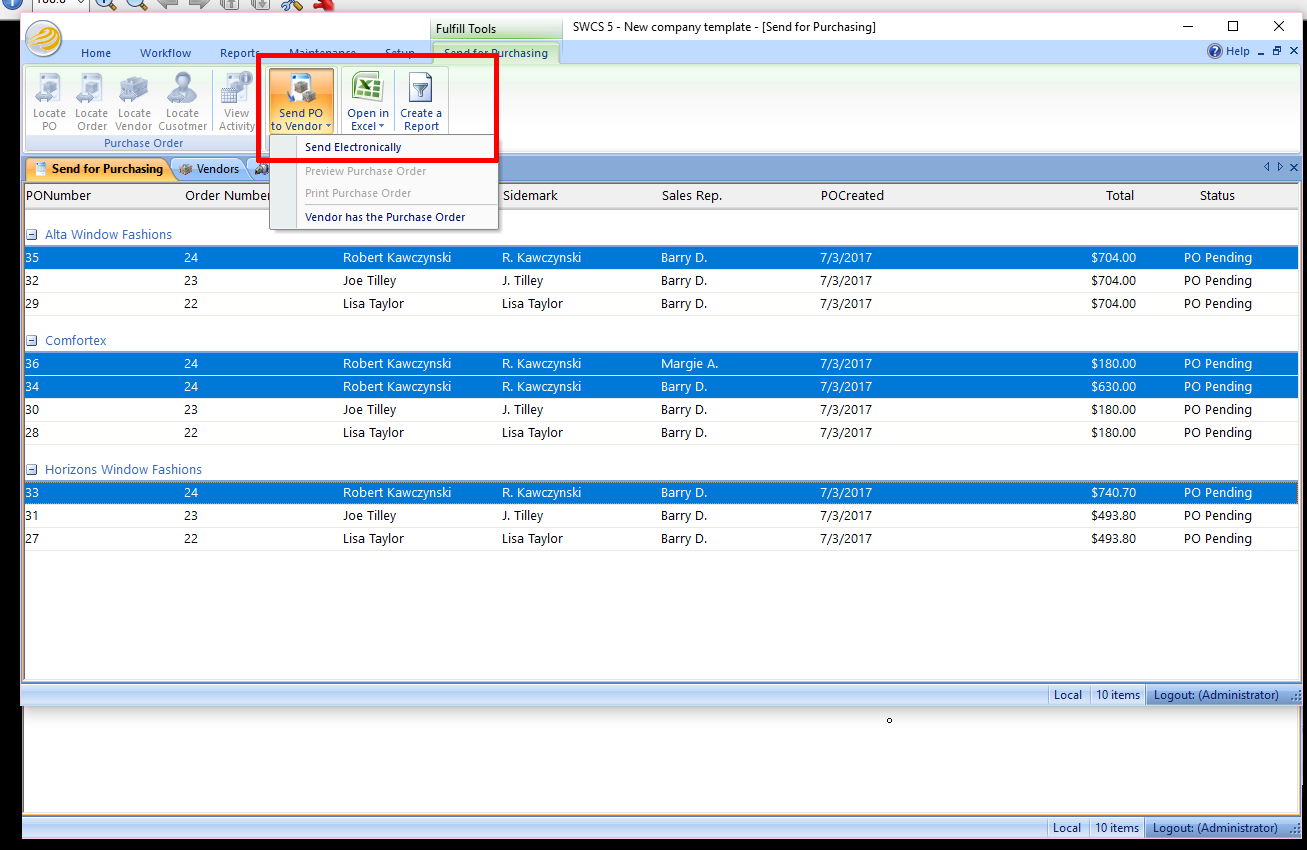Click the Locate Order ribbon icon
The width and height of the screenshot is (1307, 850).
tap(91, 102)
